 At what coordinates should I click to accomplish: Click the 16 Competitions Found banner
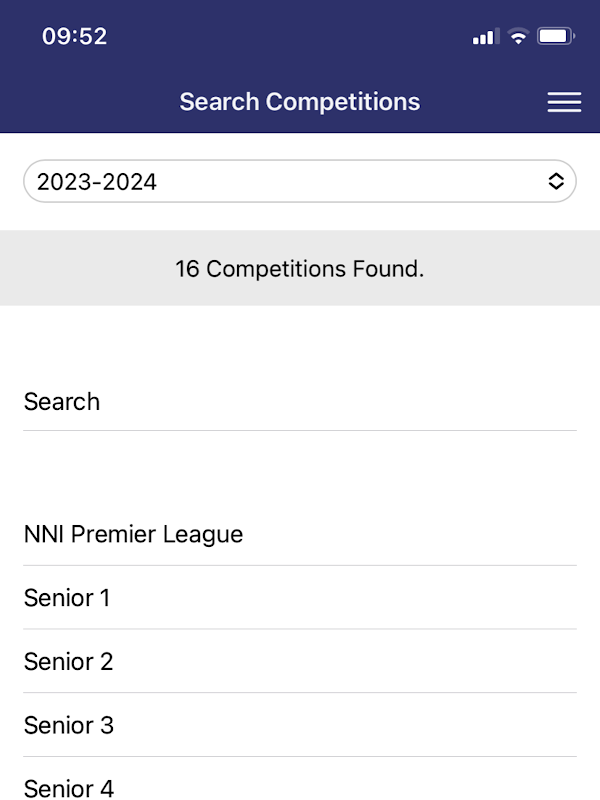click(x=300, y=268)
